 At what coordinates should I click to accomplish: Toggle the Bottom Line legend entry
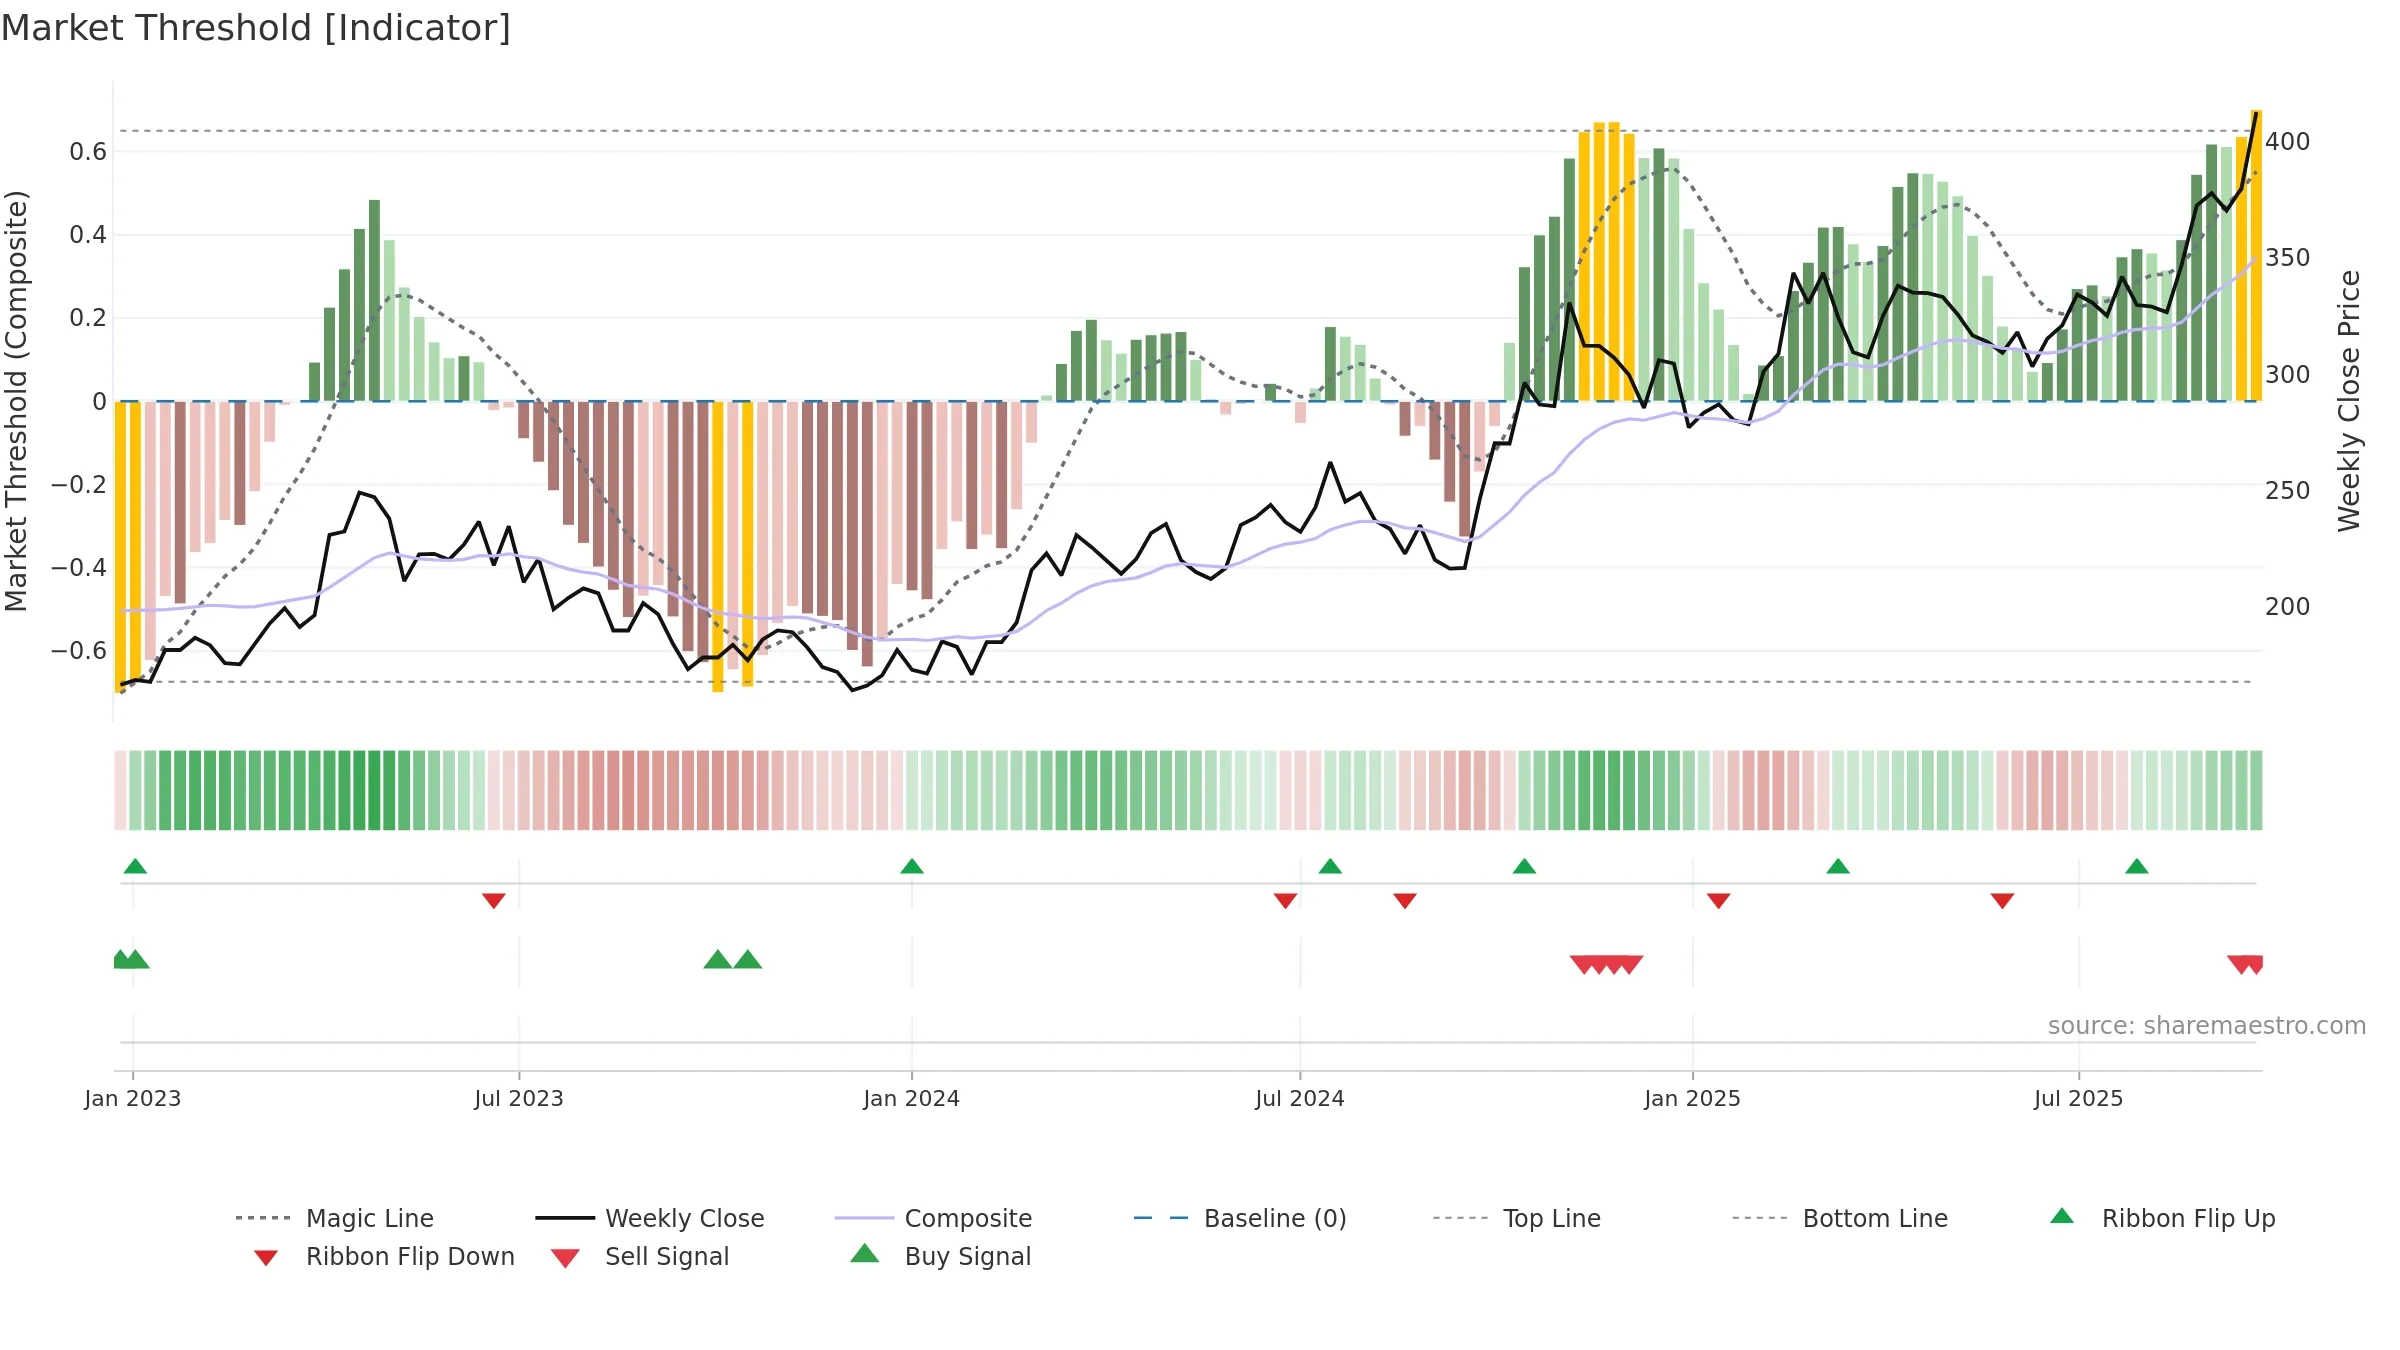pos(1840,1218)
